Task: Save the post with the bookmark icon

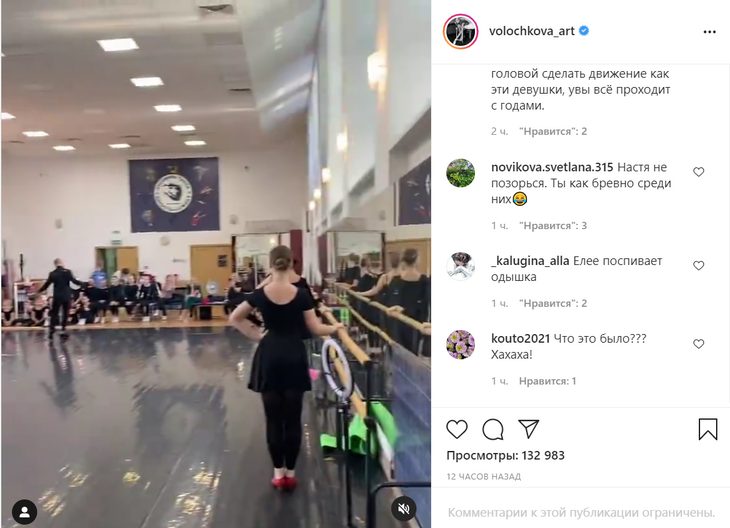Action: click(x=708, y=429)
